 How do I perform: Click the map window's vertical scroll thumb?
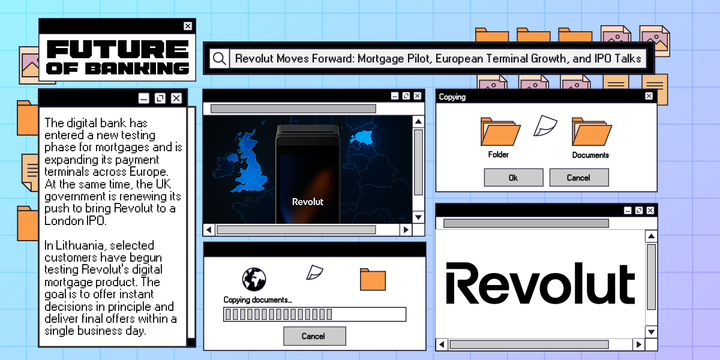click(418, 162)
